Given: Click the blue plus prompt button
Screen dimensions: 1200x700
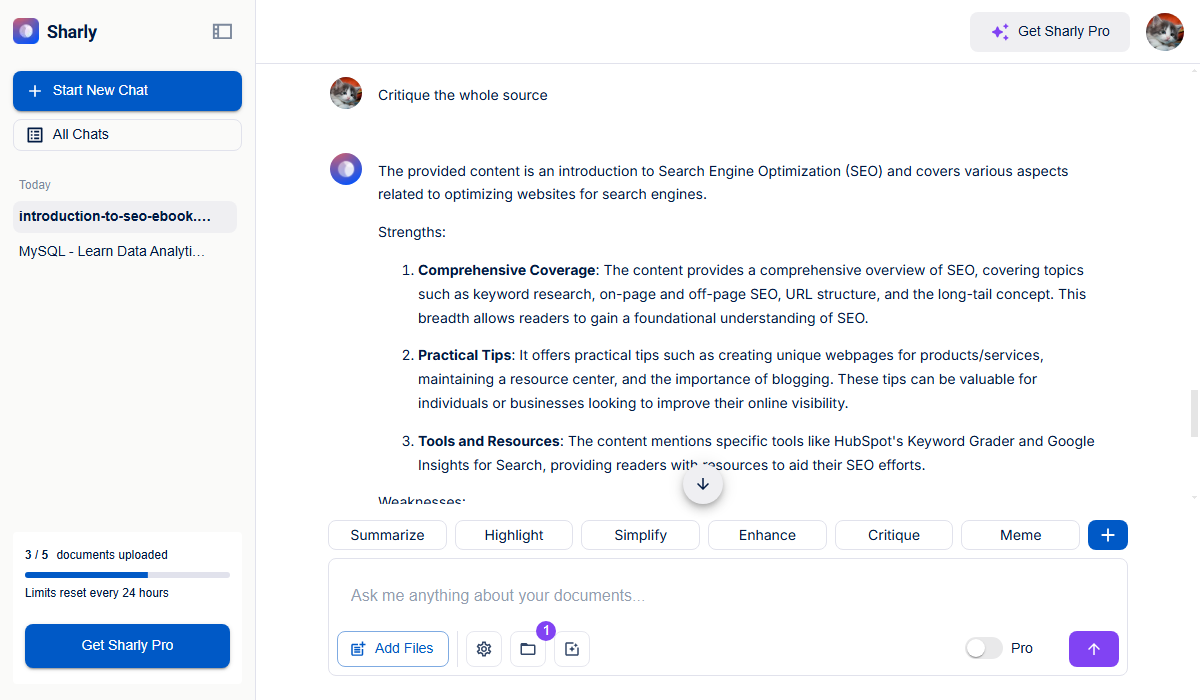Looking at the screenshot, I should click(1107, 535).
